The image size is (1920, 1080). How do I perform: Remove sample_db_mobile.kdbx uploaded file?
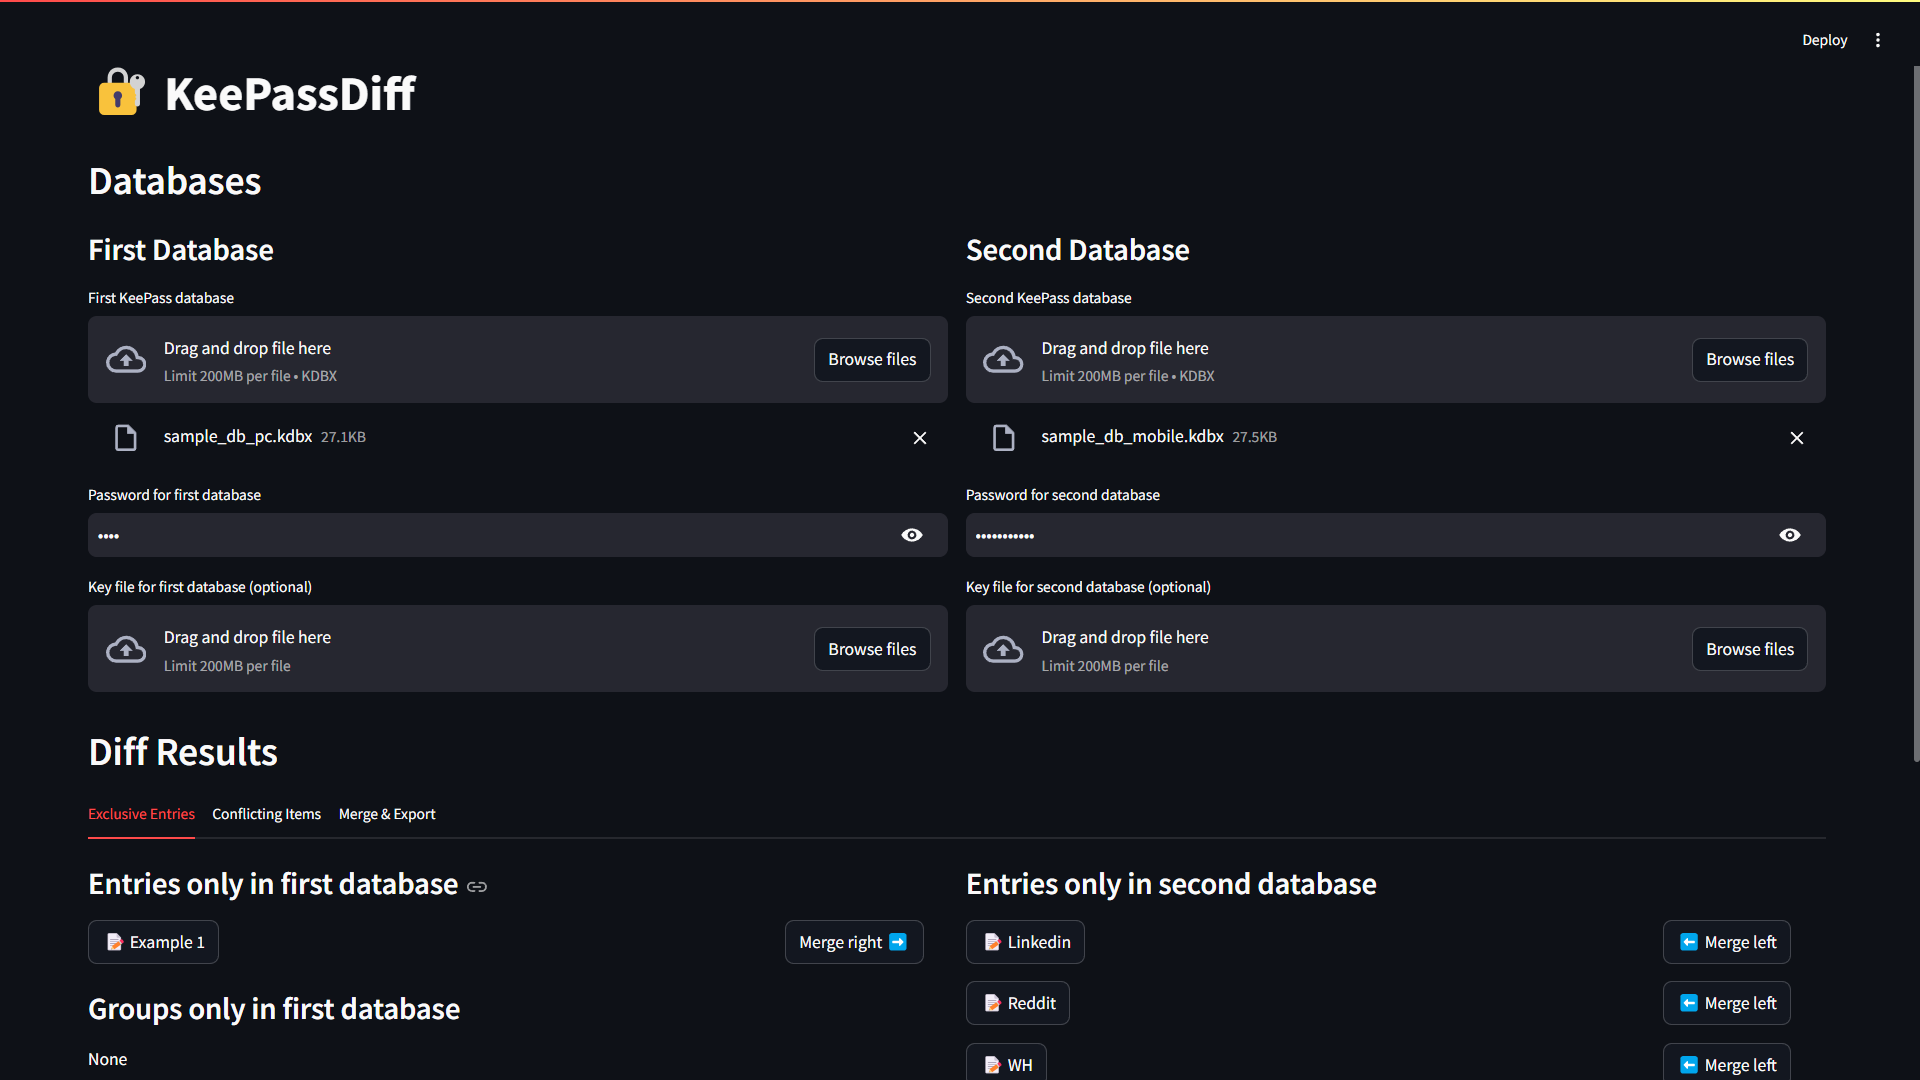1797,438
